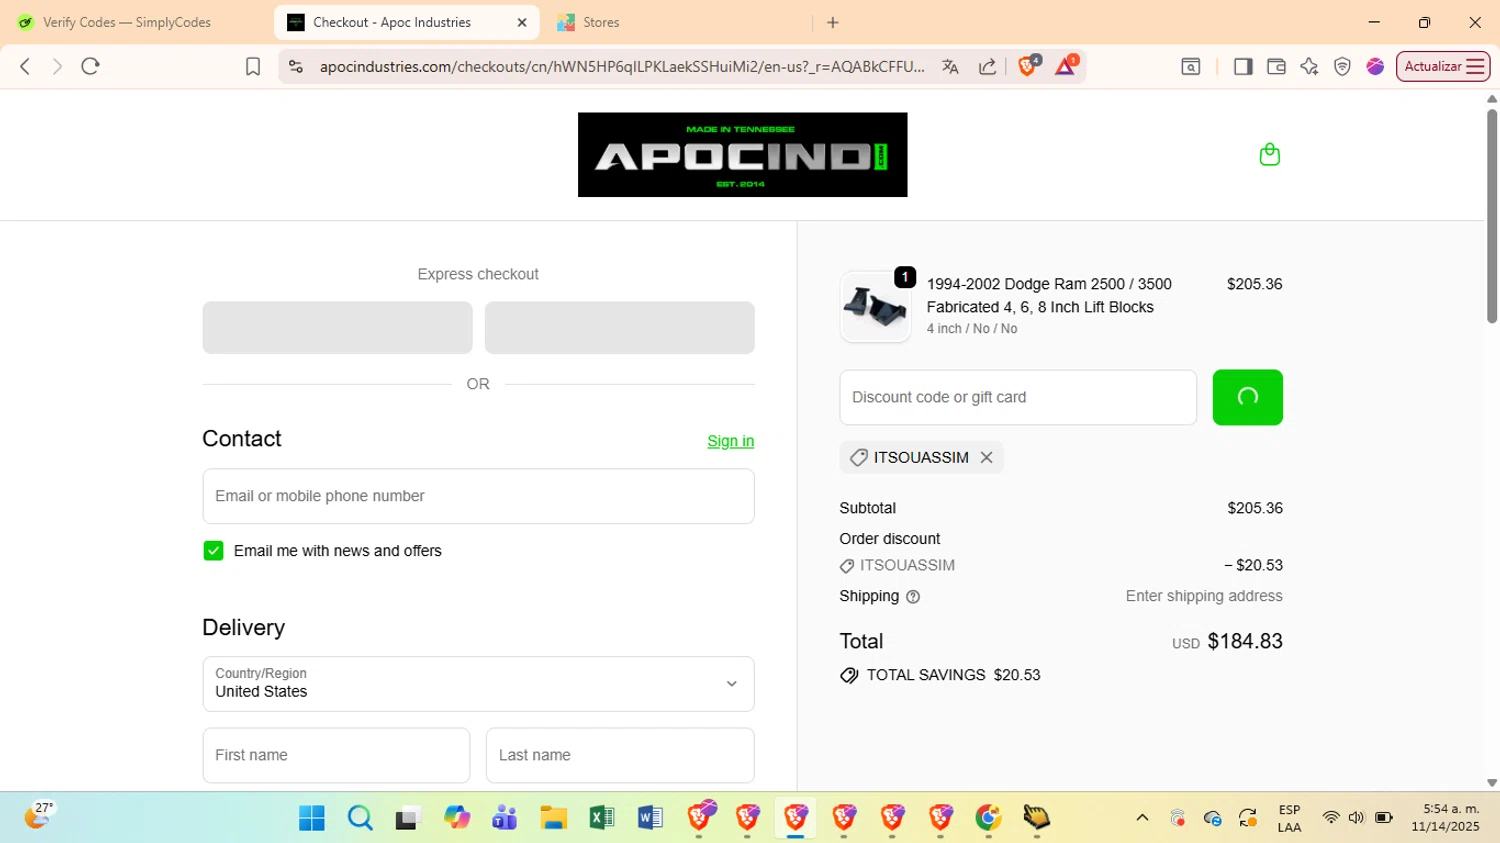Open the taskbar clock and date
The image size is (1500, 843).
[x=1445, y=818]
